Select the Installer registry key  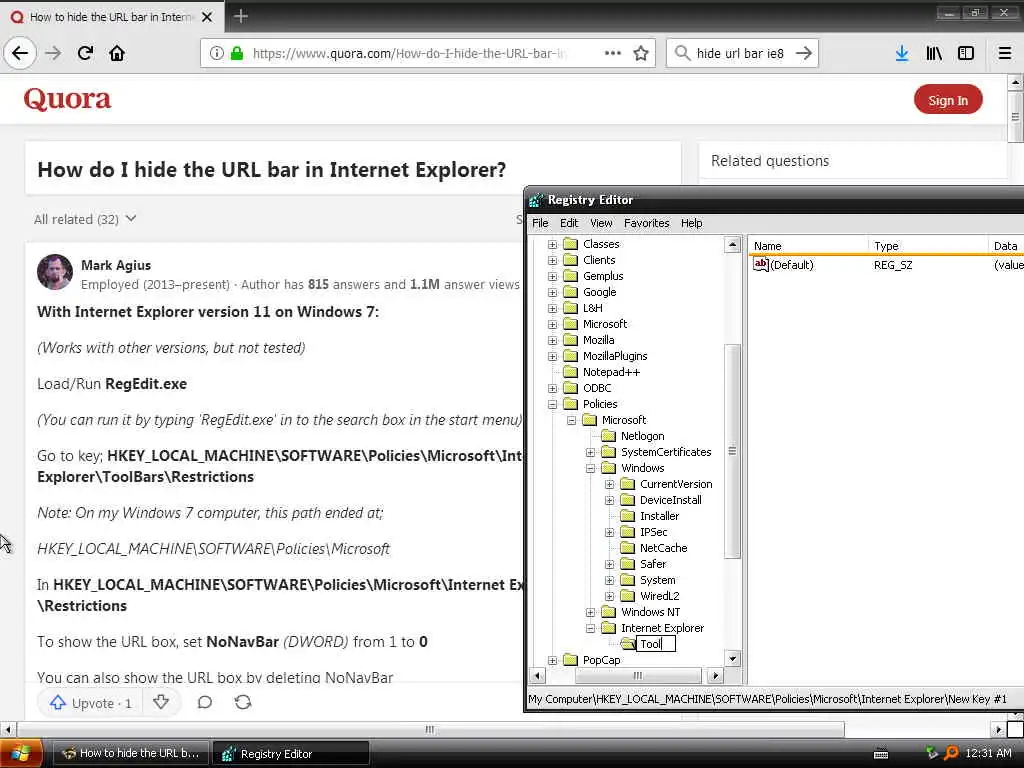click(x=660, y=516)
